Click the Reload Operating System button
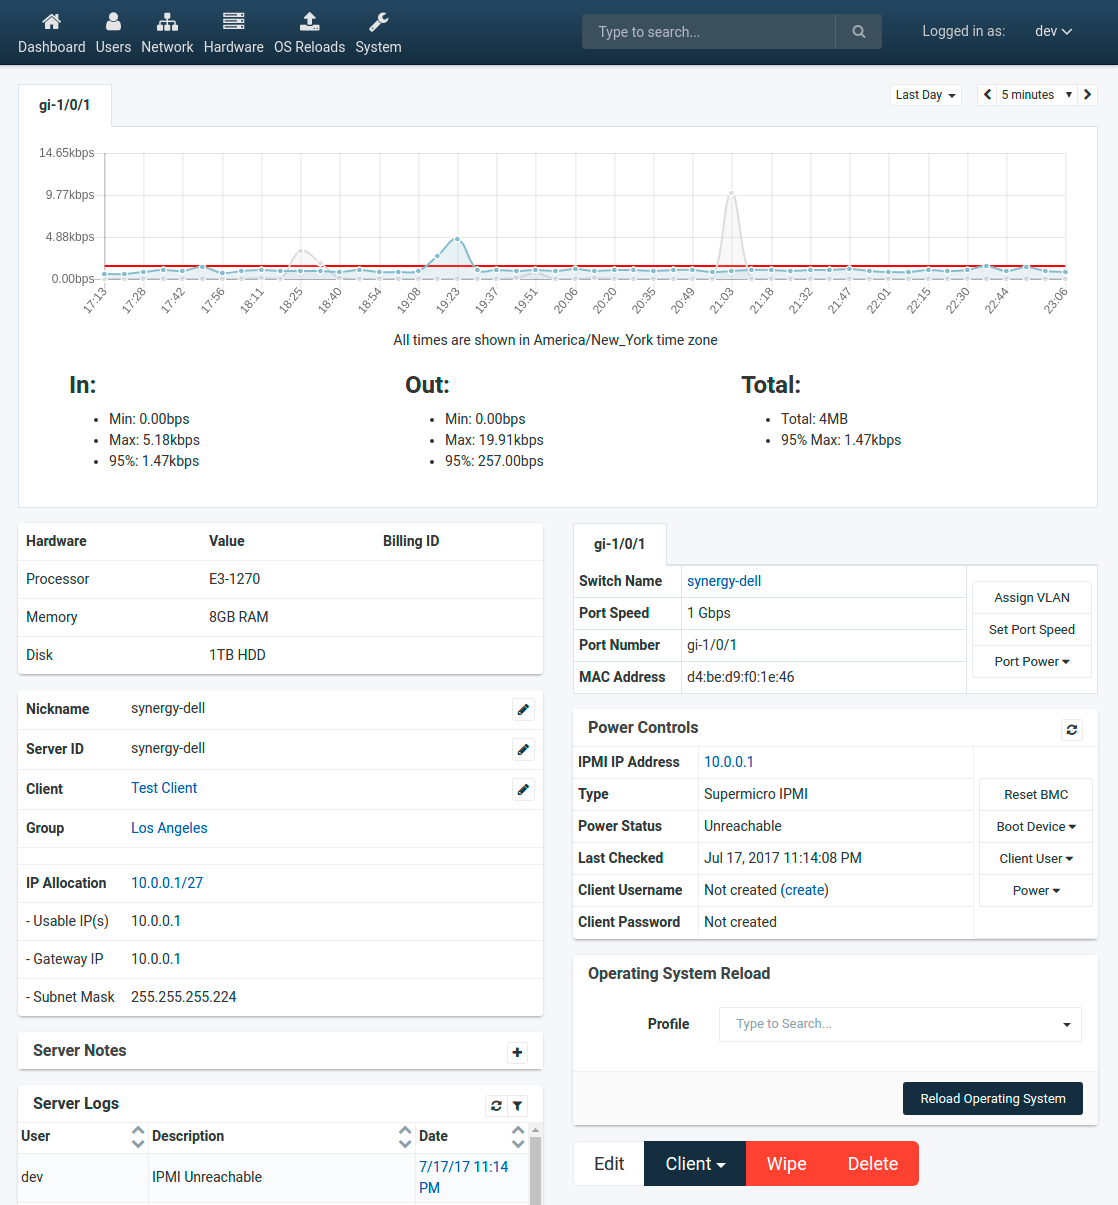The height and width of the screenshot is (1205, 1118). pos(992,1099)
